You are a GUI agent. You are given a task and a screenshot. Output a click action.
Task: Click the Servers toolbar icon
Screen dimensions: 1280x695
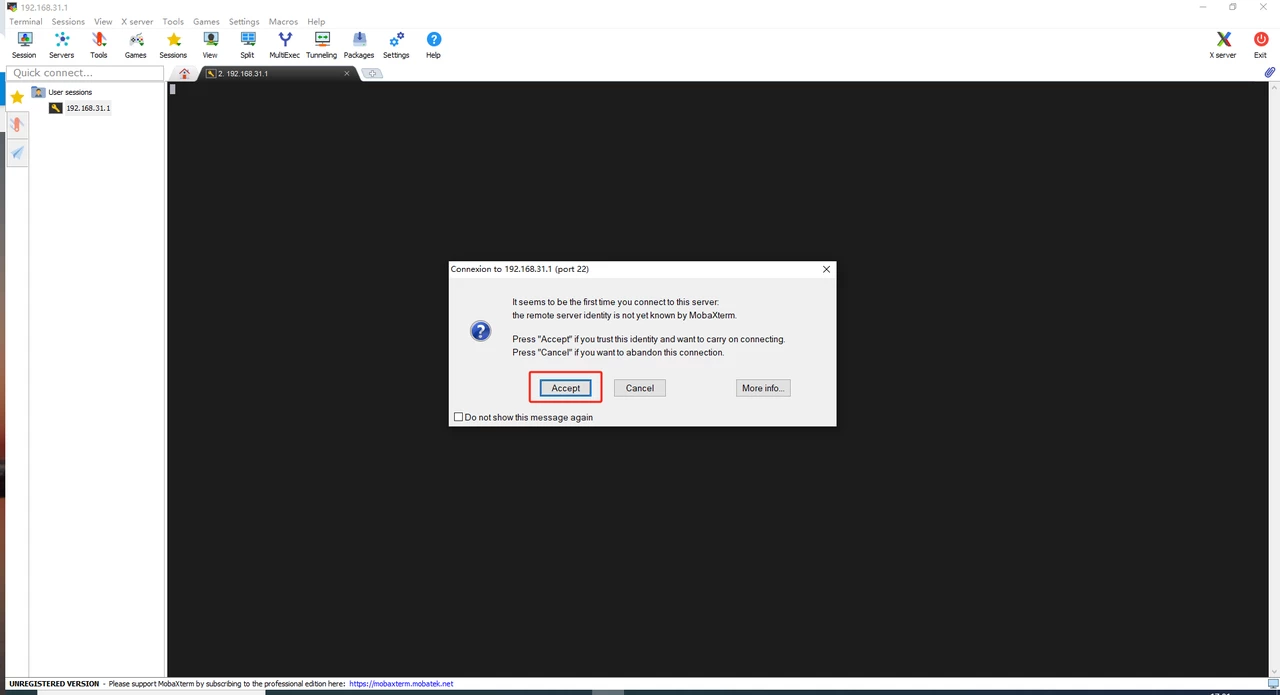61,44
